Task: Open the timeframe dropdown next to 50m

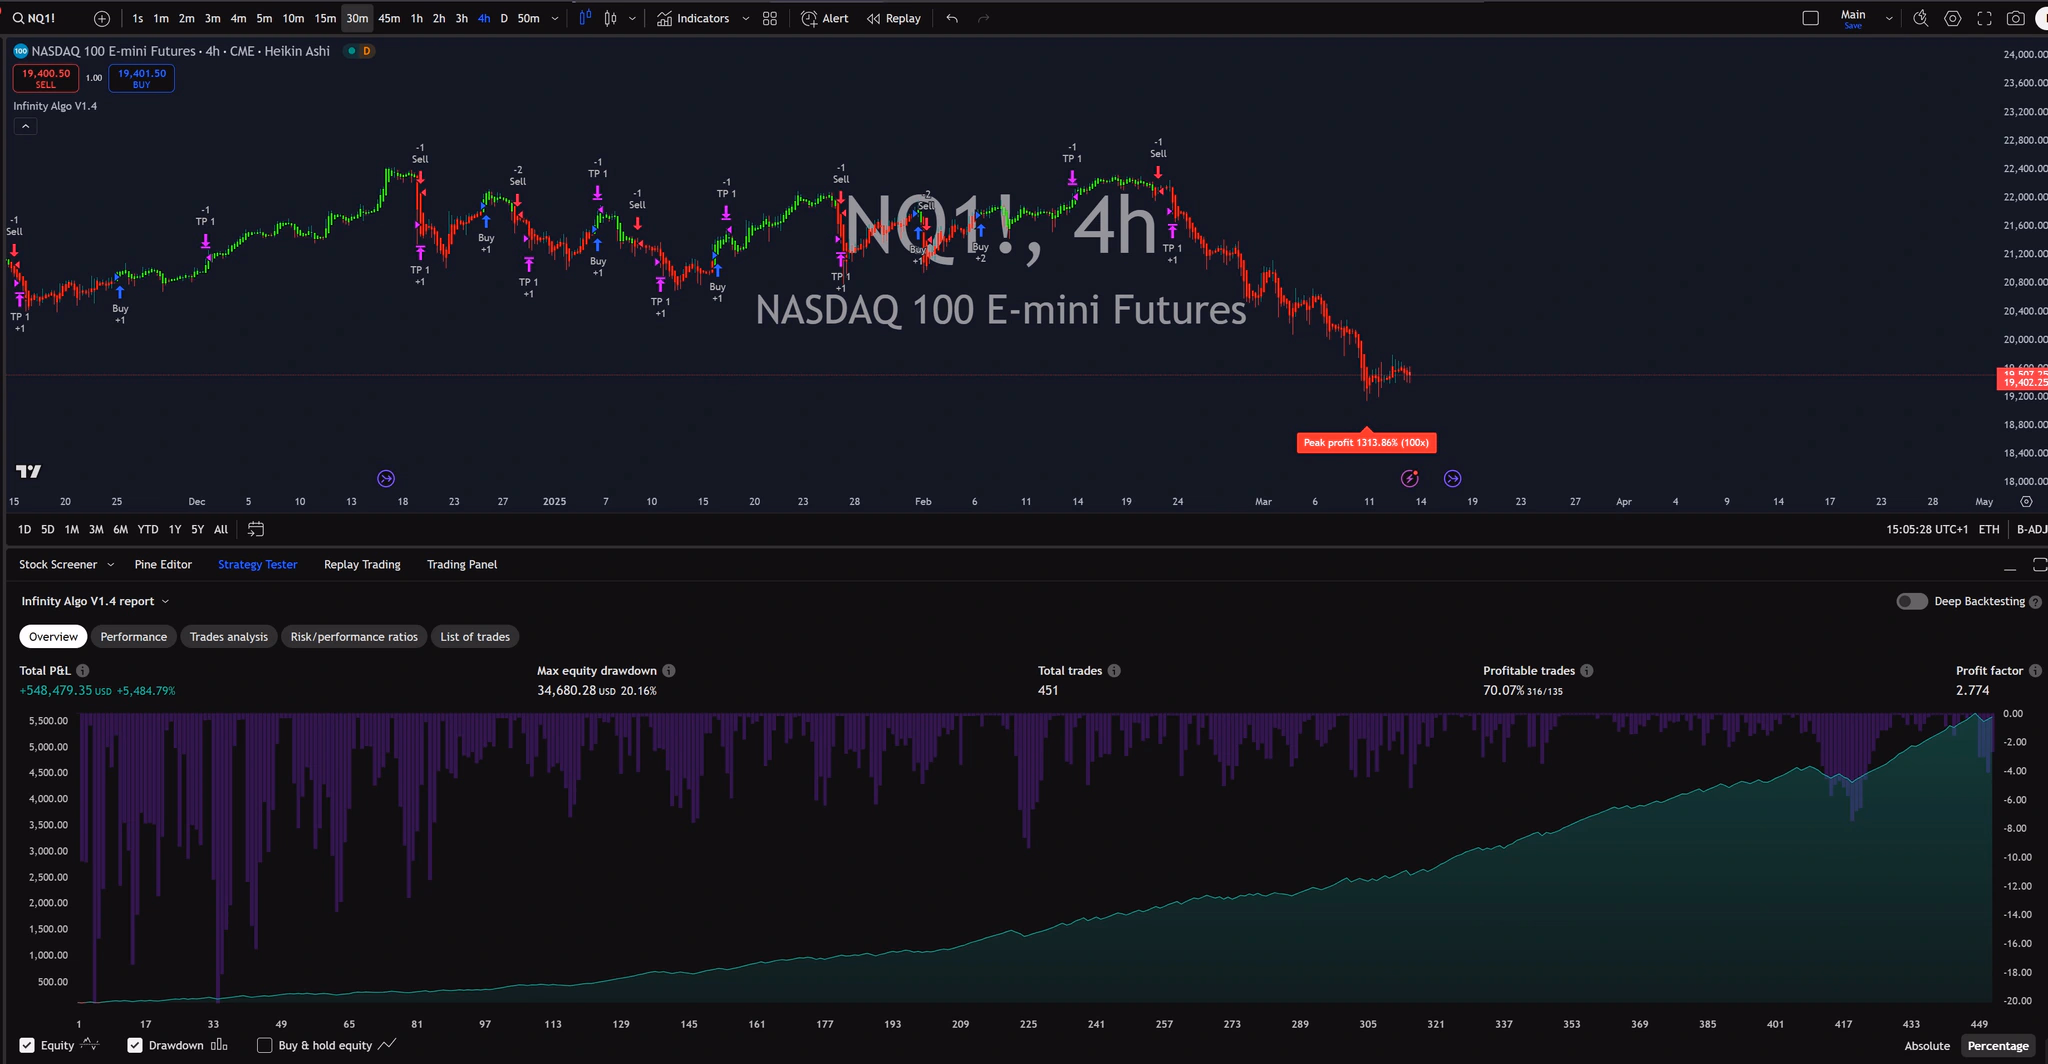Action: point(556,18)
